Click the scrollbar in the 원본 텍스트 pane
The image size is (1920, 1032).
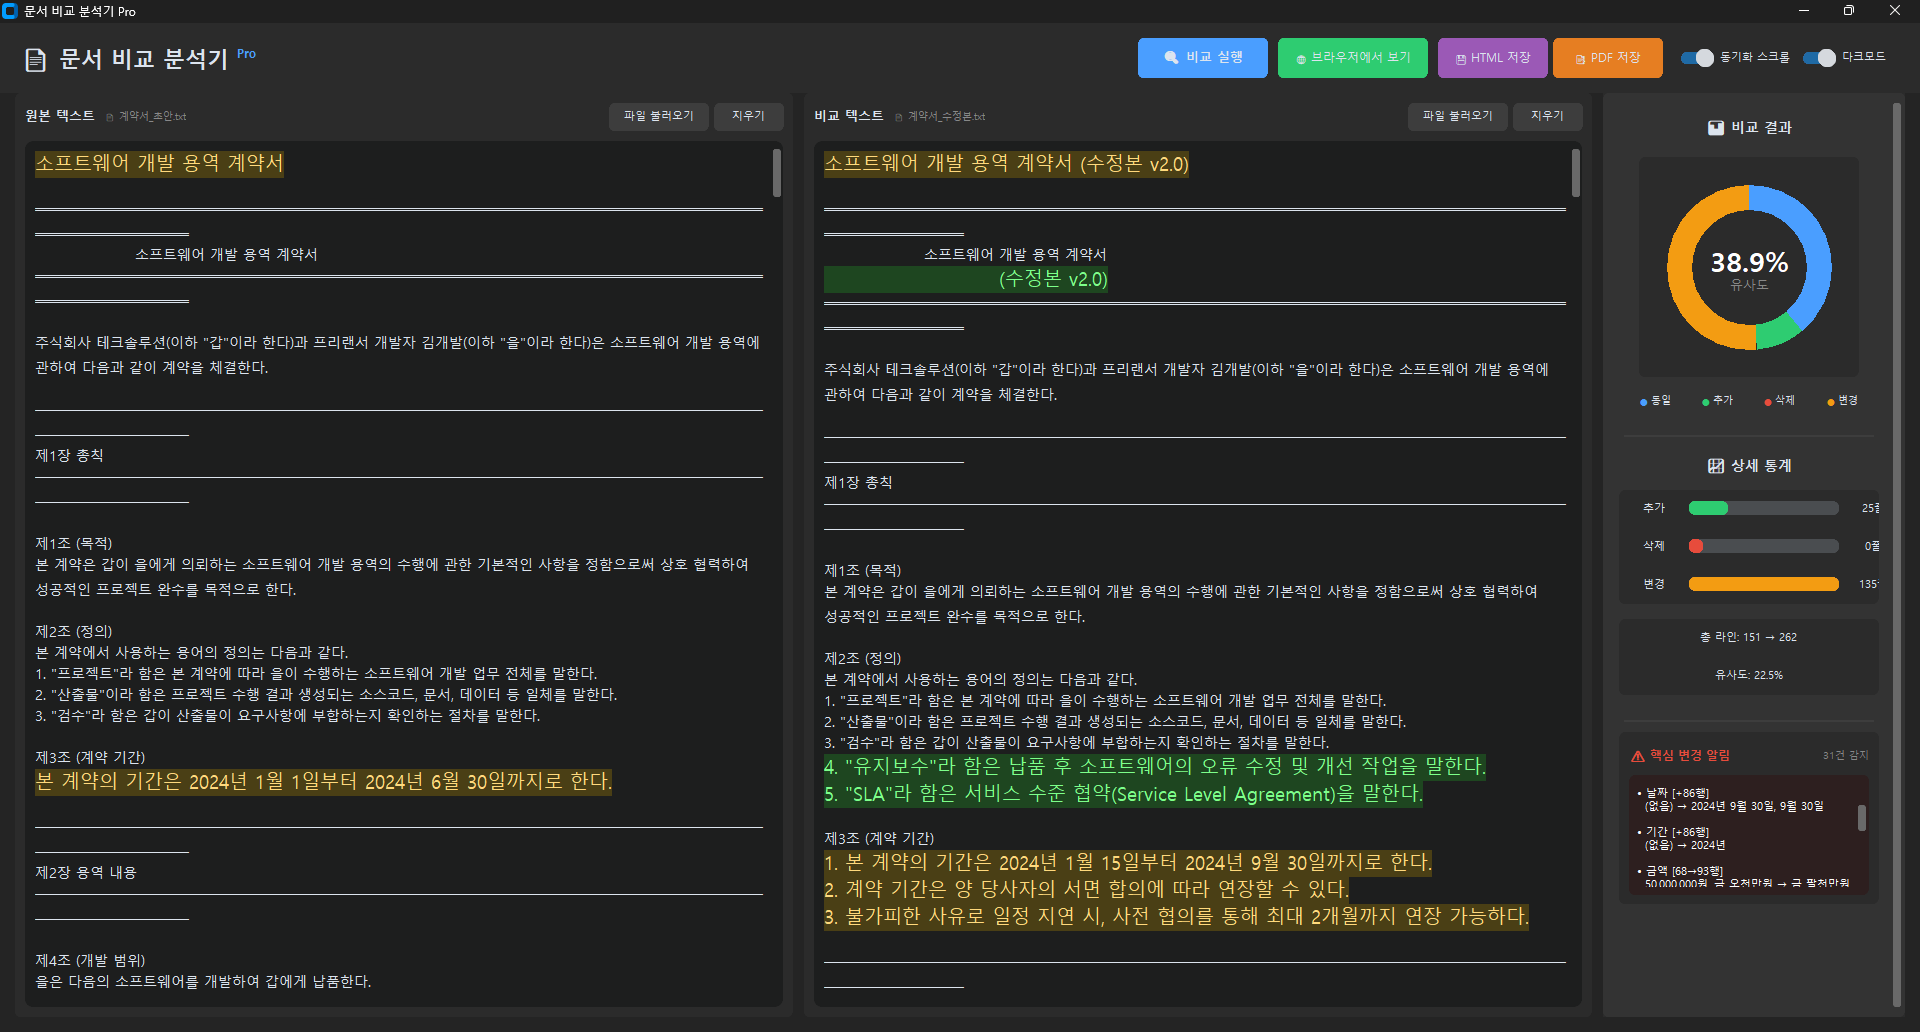tap(776, 173)
